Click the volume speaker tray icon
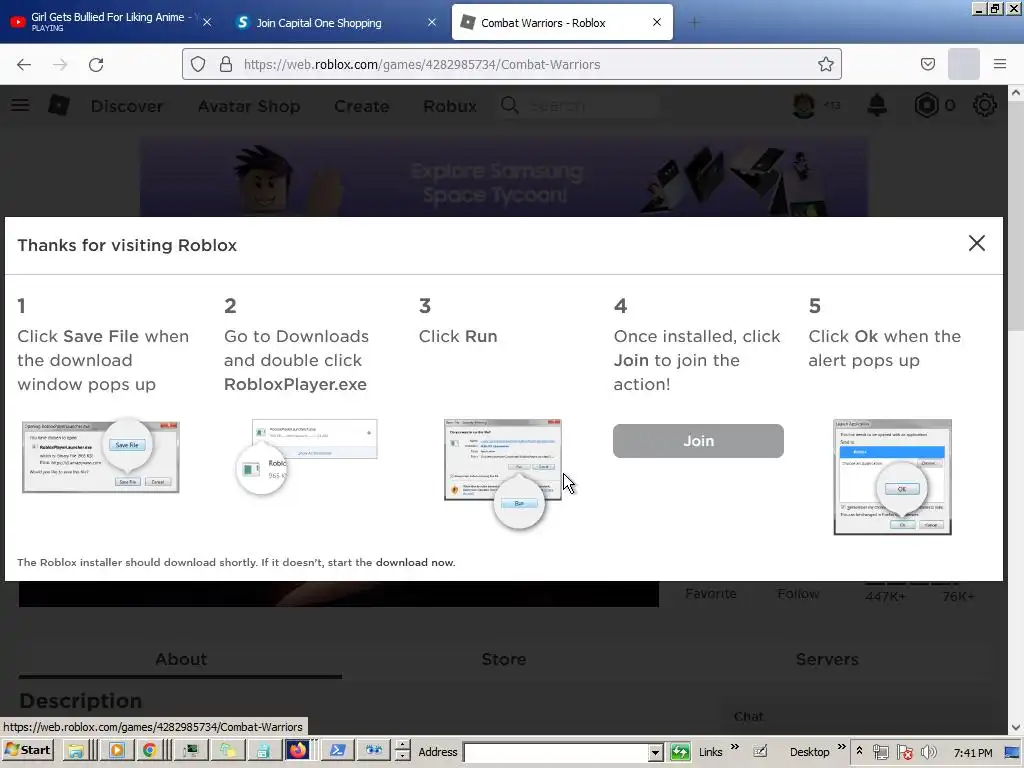Viewport: 1024px width, 768px height. (x=929, y=752)
